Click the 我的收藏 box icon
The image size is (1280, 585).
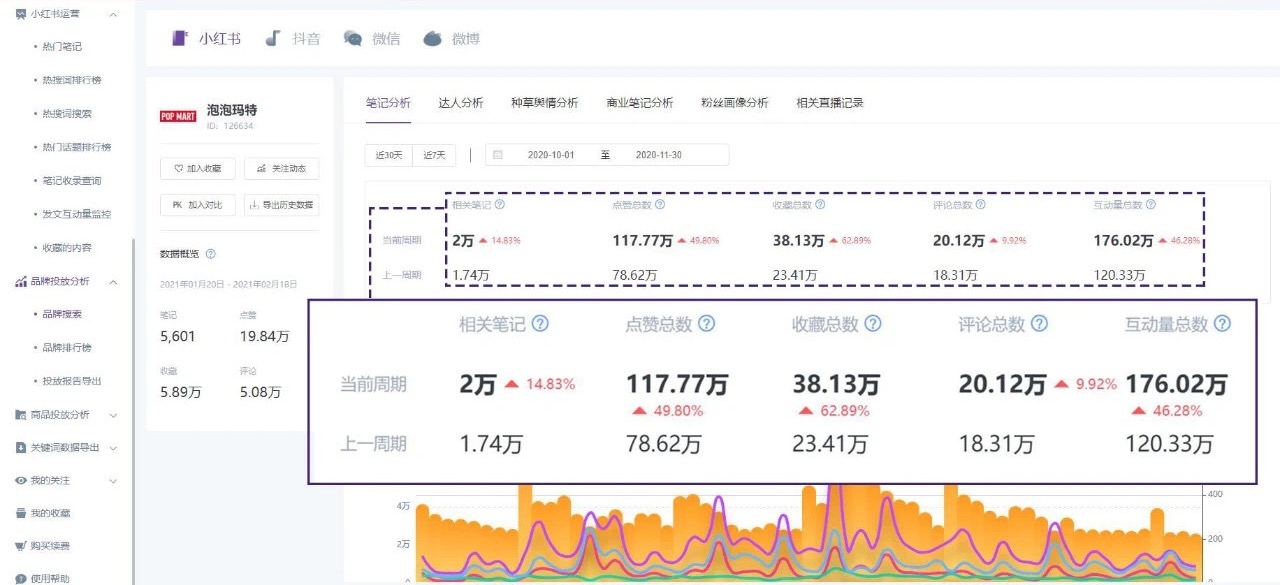(x=21, y=513)
